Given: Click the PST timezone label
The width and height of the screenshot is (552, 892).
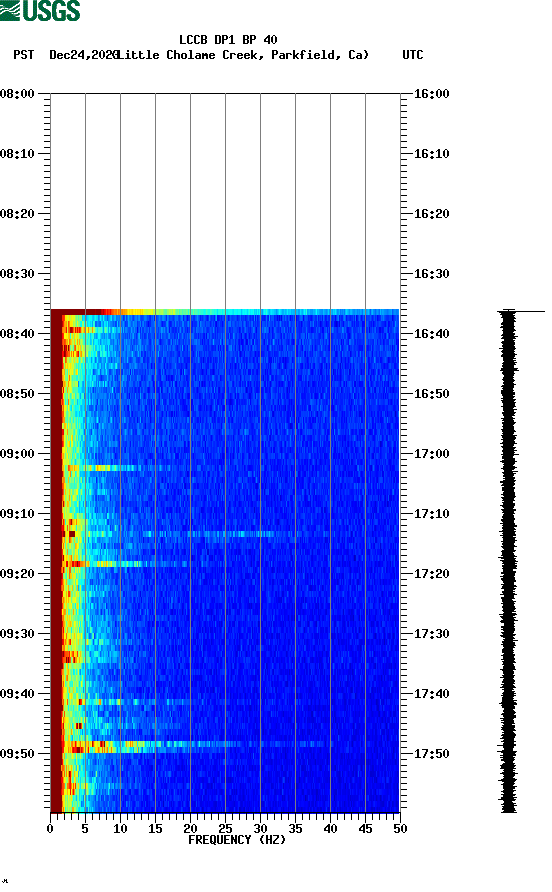Looking at the screenshot, I should [x=24, y=55].
